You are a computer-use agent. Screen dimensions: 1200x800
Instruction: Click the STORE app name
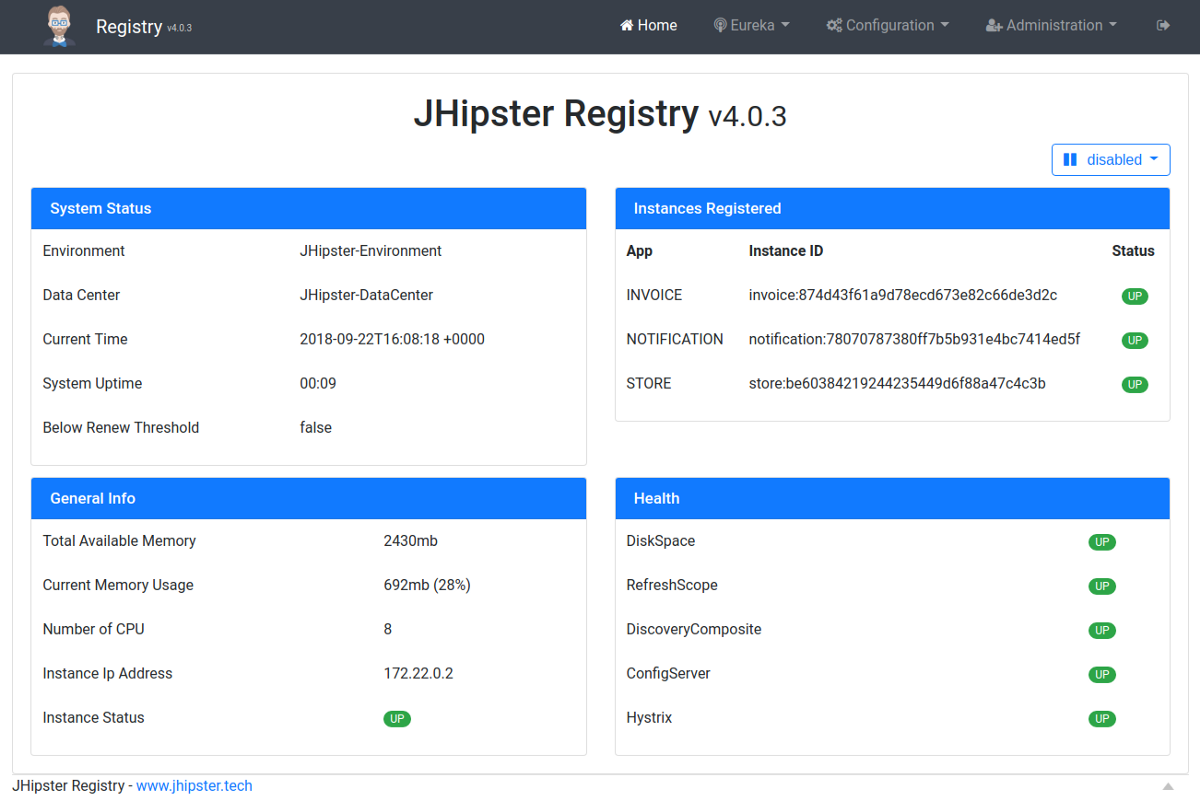coord(649,383)
